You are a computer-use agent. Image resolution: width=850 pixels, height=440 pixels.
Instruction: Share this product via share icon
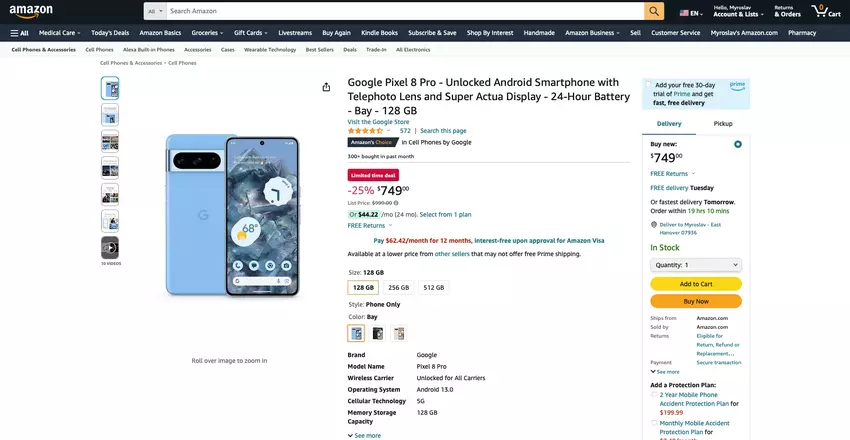[326, 87]
